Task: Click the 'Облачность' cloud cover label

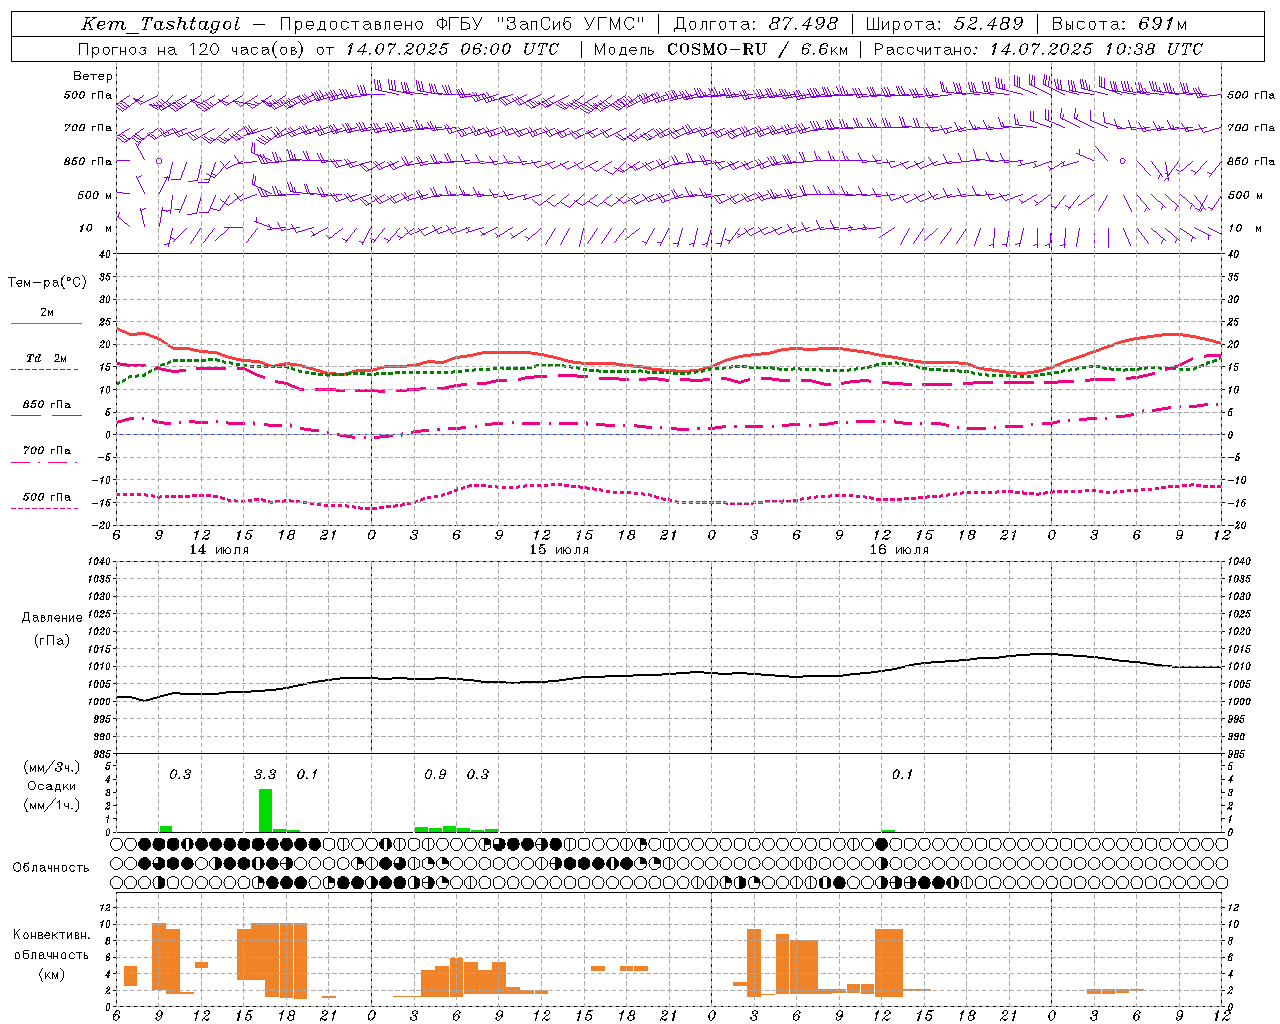Action: 51,867
